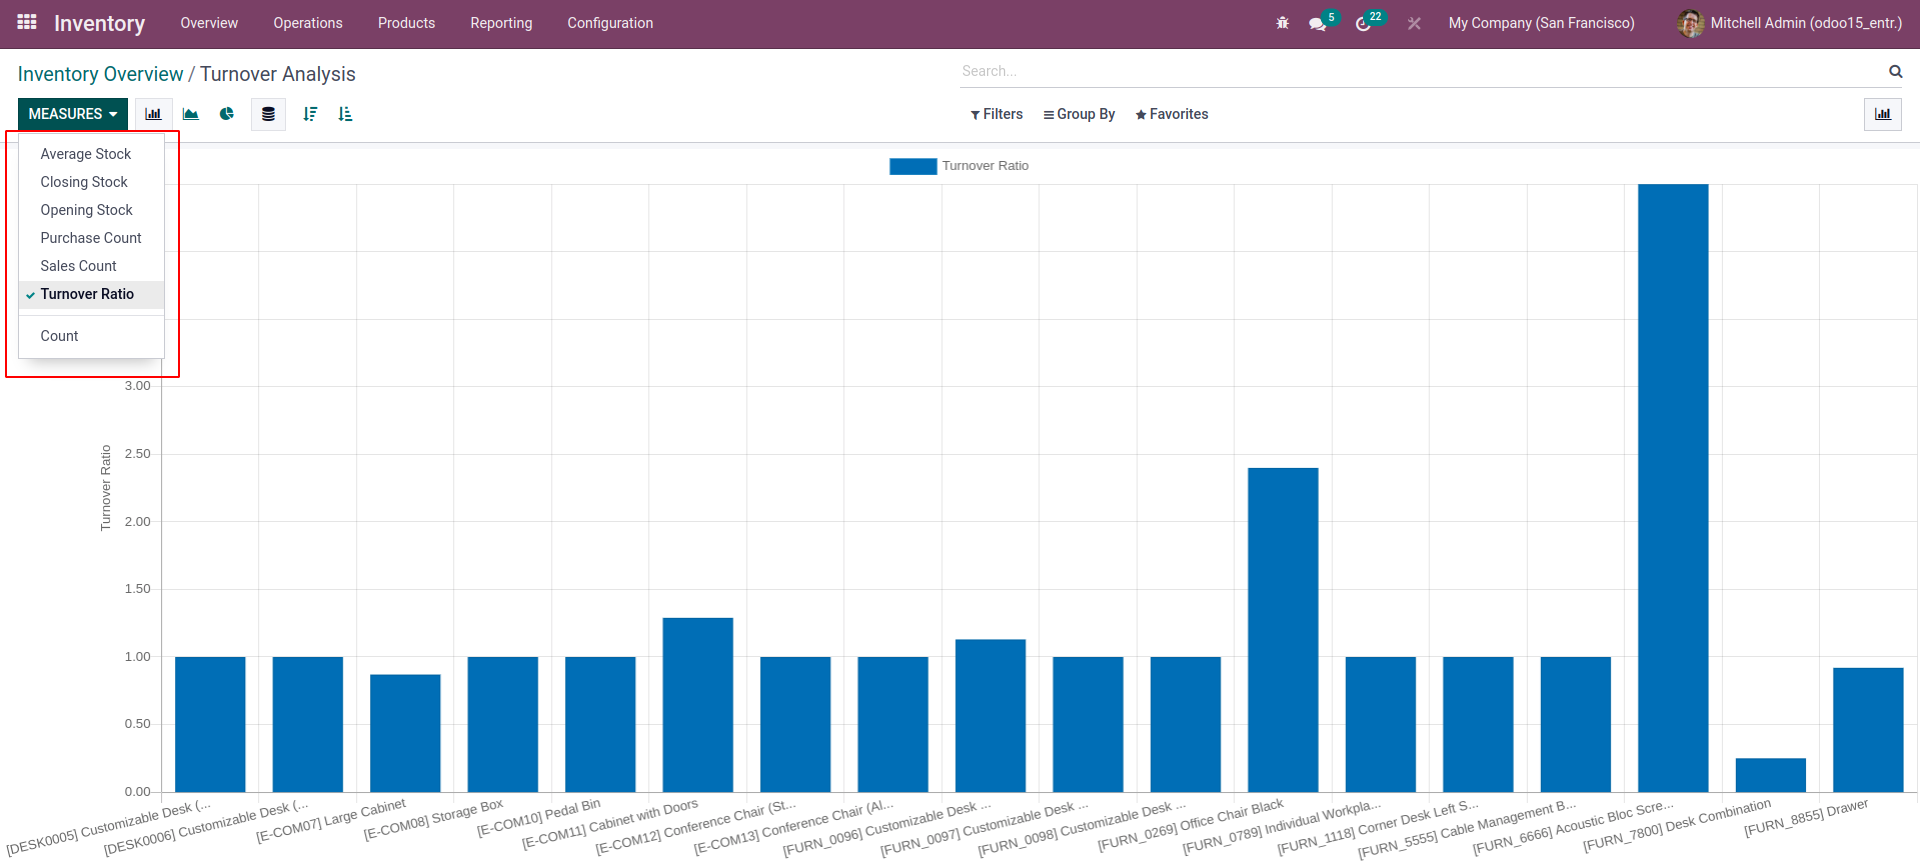This screenshot has width=1920, height=866.
Task: Toggle the Turnover Ratio legend swatch
Action: [912, 166]
